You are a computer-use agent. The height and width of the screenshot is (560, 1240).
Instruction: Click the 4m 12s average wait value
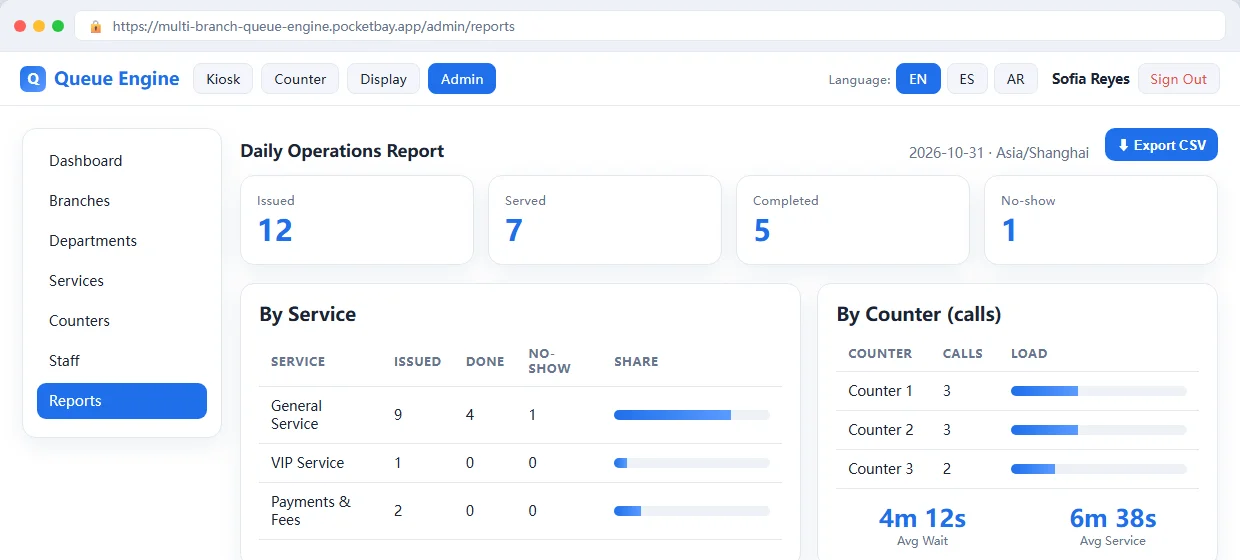point(922,518)
